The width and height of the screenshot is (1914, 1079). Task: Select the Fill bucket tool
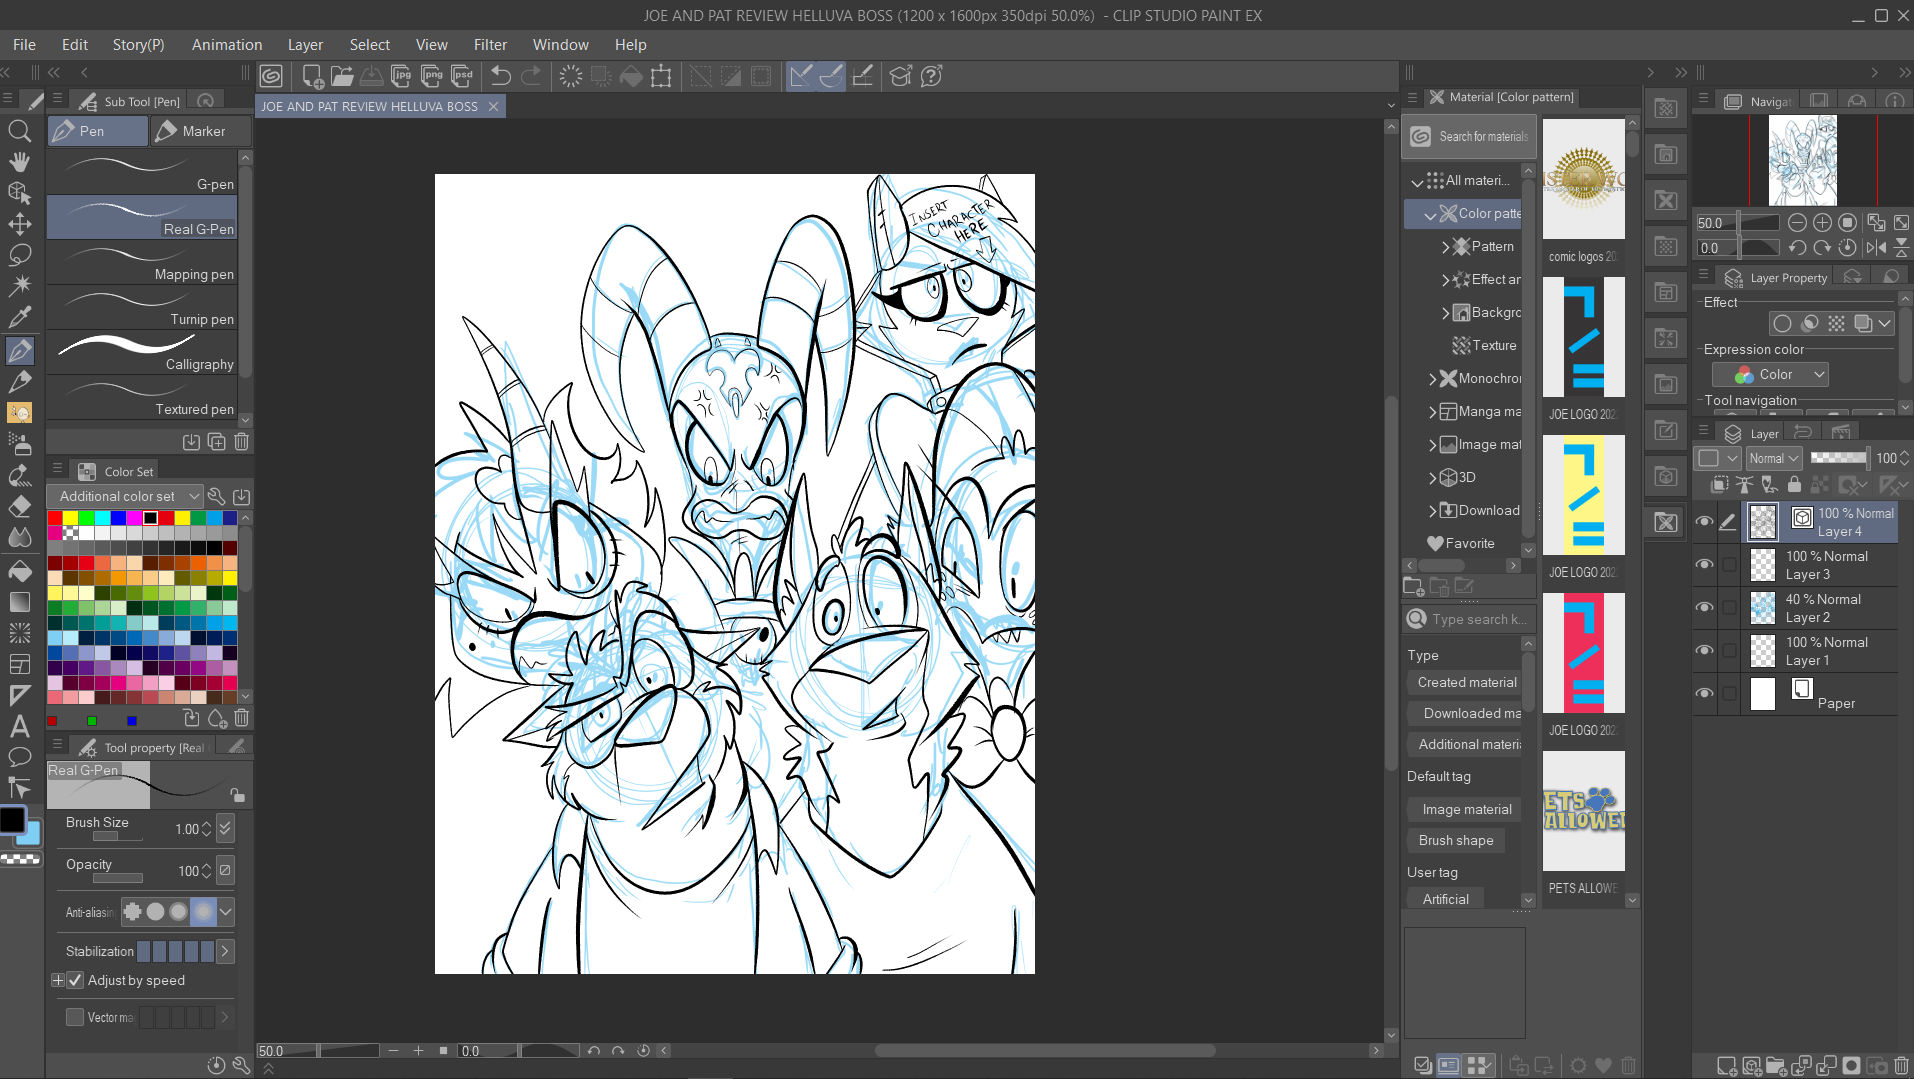(x=19, y=570)
